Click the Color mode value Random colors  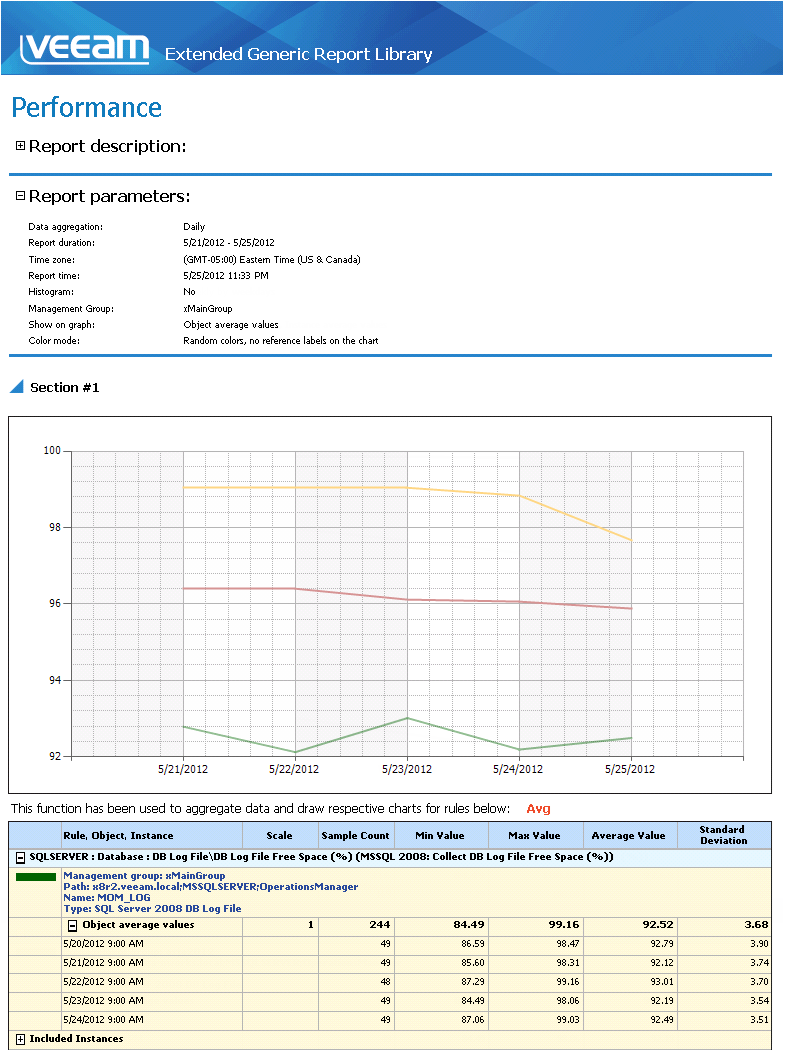(281, 341)
